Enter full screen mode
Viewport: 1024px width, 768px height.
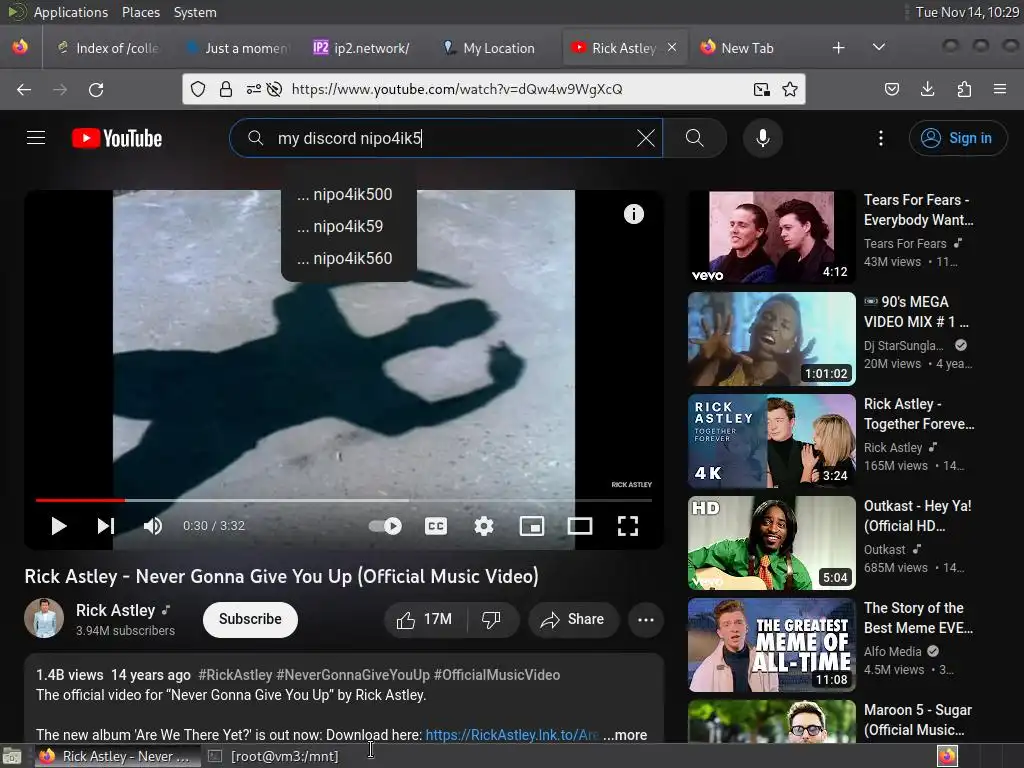pos(628,526)
